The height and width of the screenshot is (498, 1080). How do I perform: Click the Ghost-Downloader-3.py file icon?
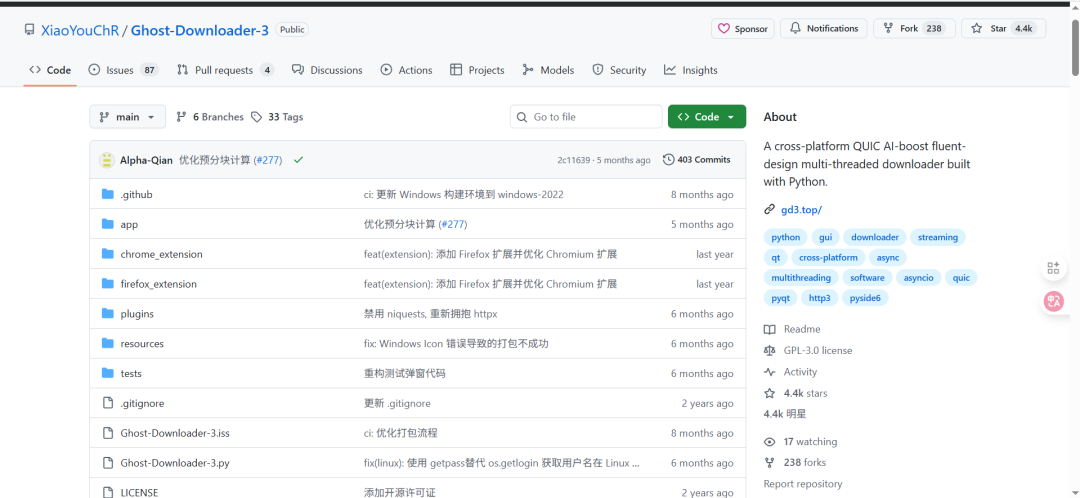point(107,462)
